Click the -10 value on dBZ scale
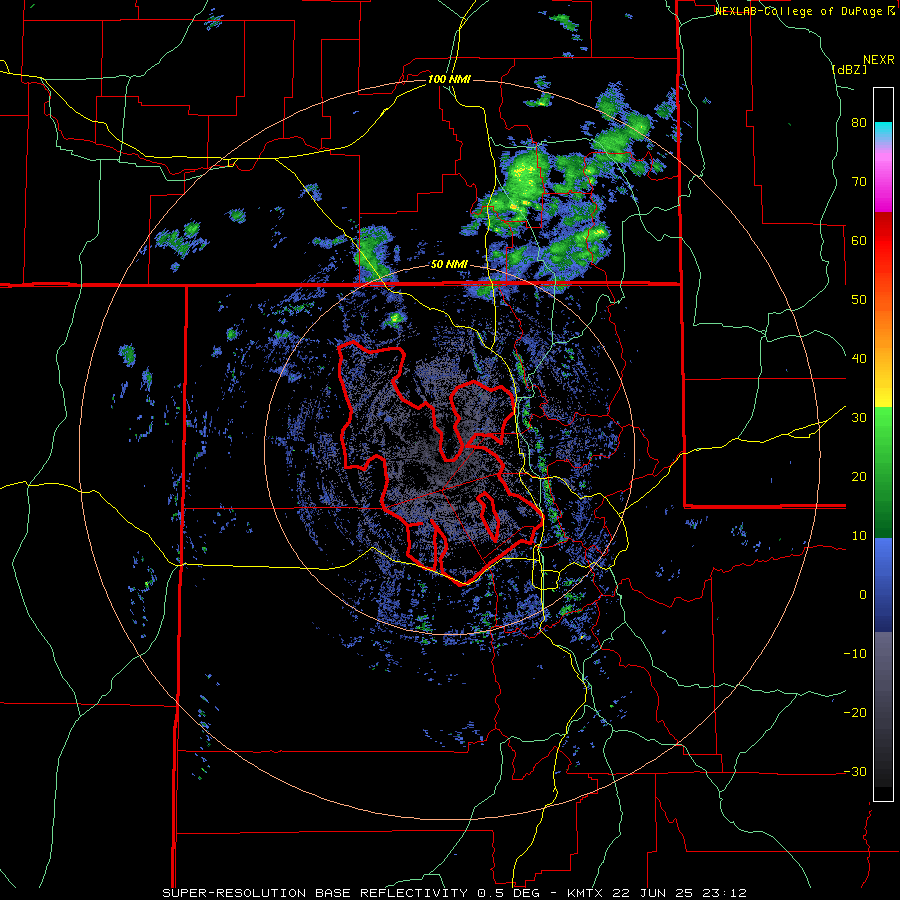900x900 pixels. tap(855, 654)
